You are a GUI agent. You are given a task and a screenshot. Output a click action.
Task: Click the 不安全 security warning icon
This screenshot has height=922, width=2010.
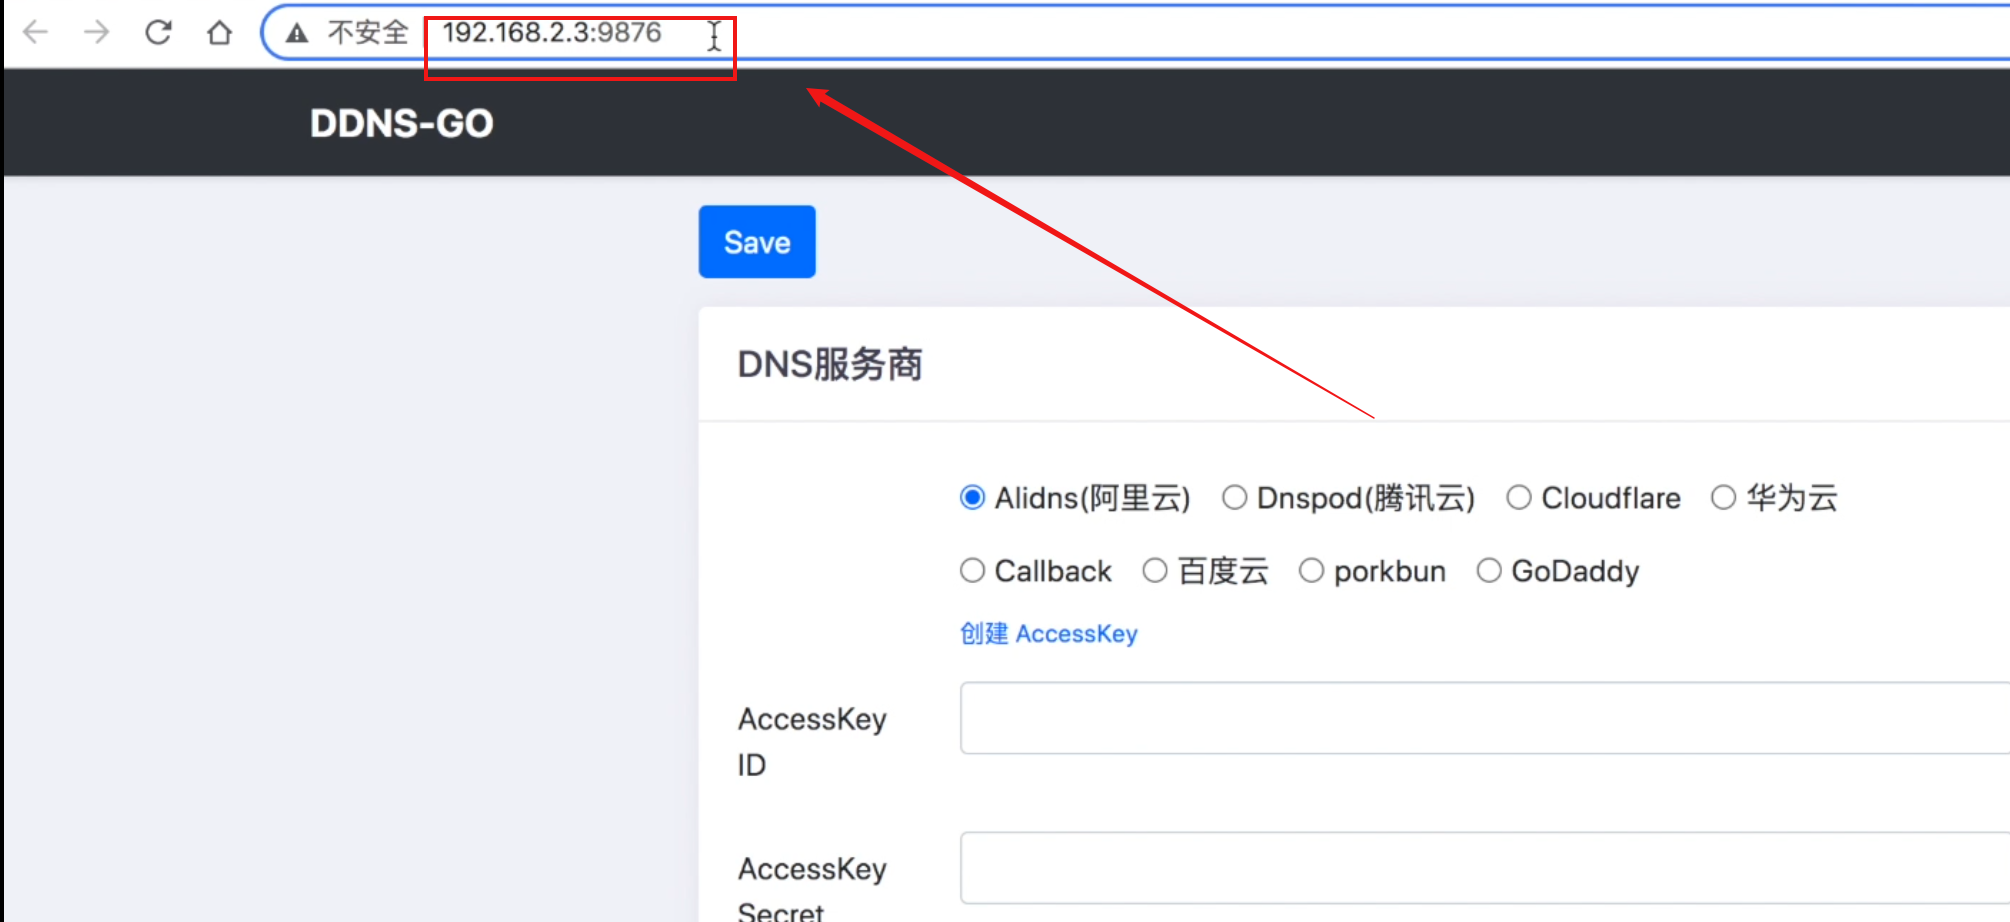click(296, 33)
